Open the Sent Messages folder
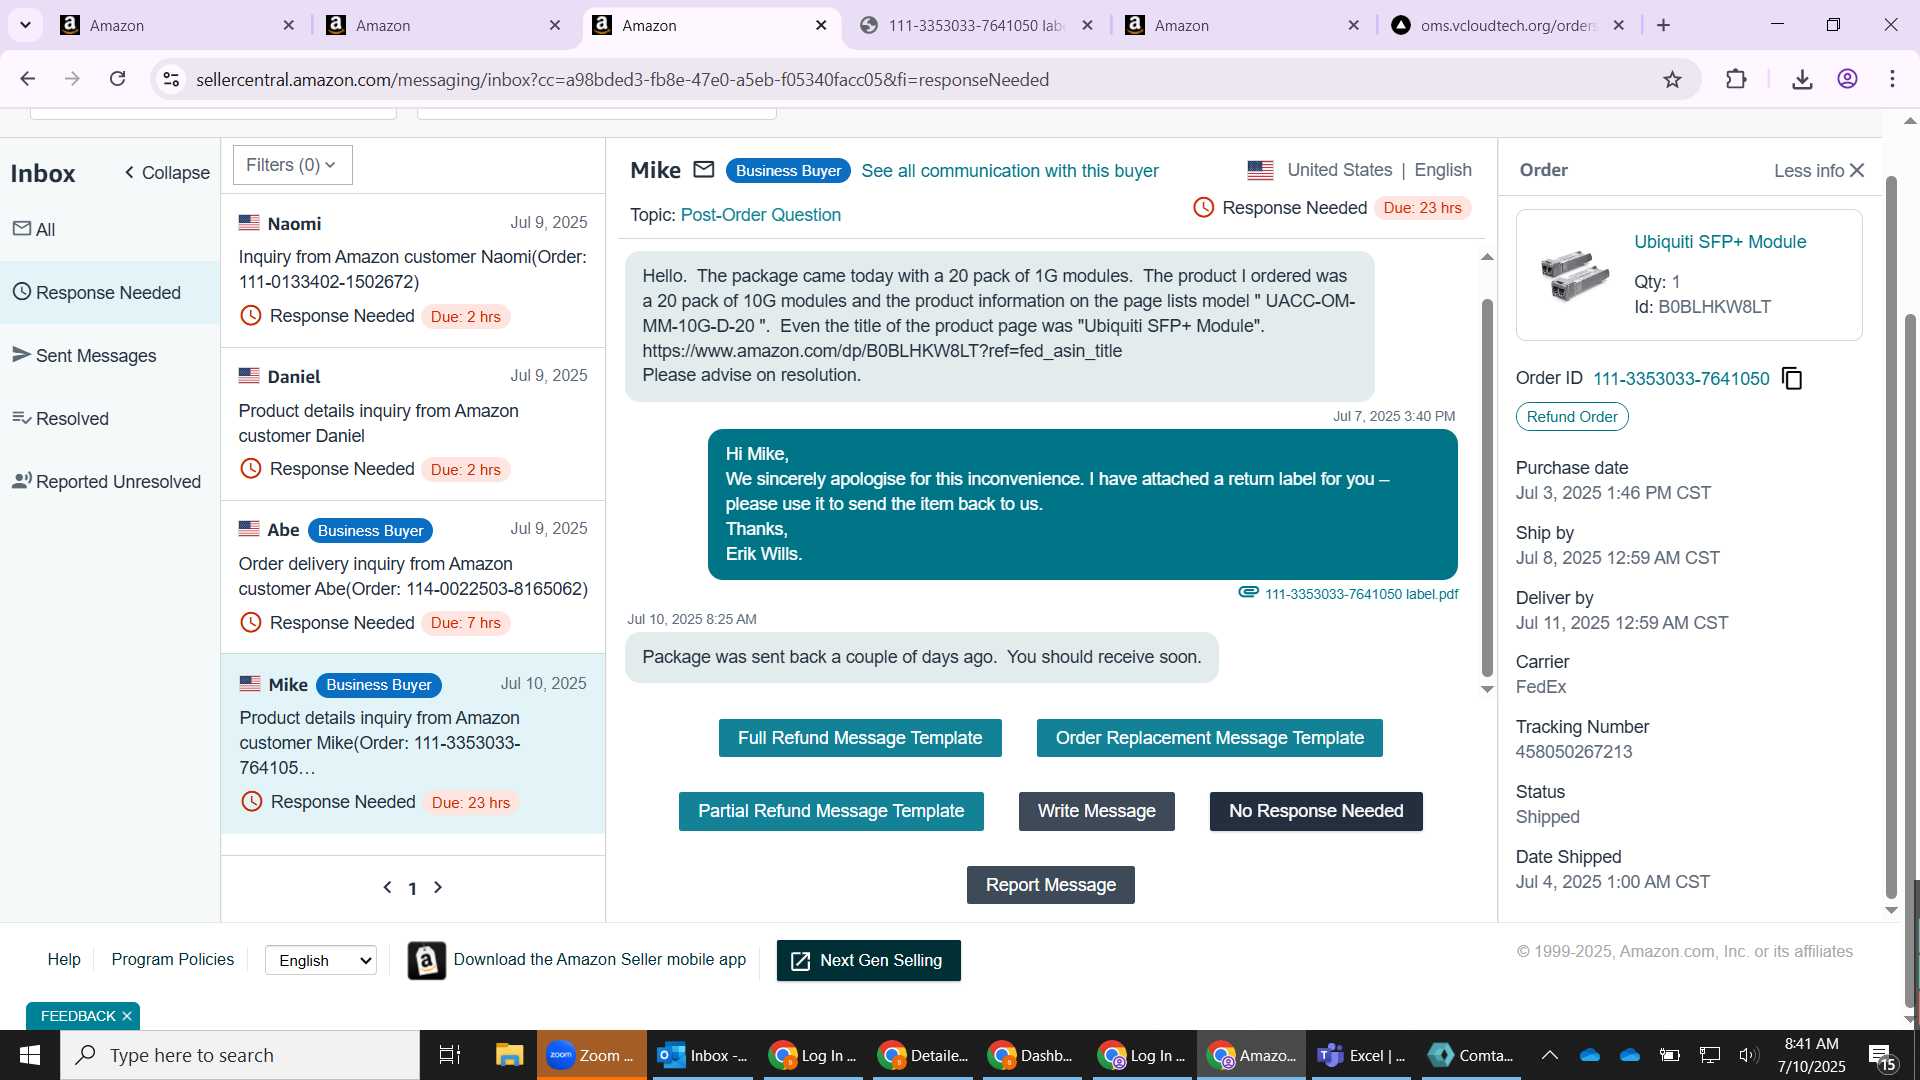Screen dimensions: 1920x1080 pos(110,356)
